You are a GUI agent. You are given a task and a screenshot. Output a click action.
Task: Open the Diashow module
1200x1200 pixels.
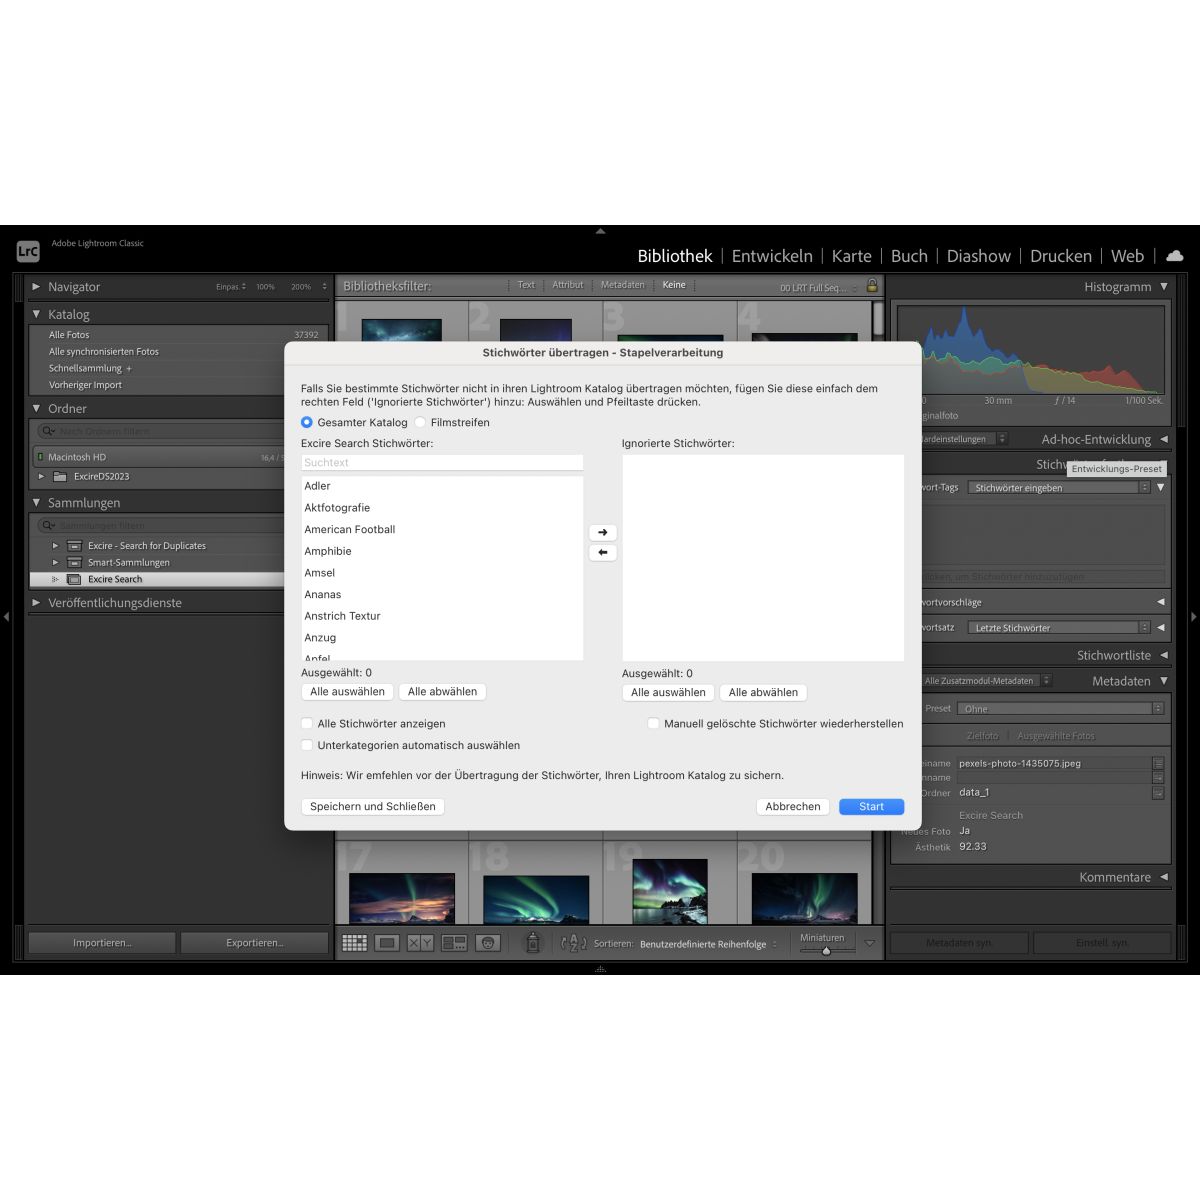979,256
